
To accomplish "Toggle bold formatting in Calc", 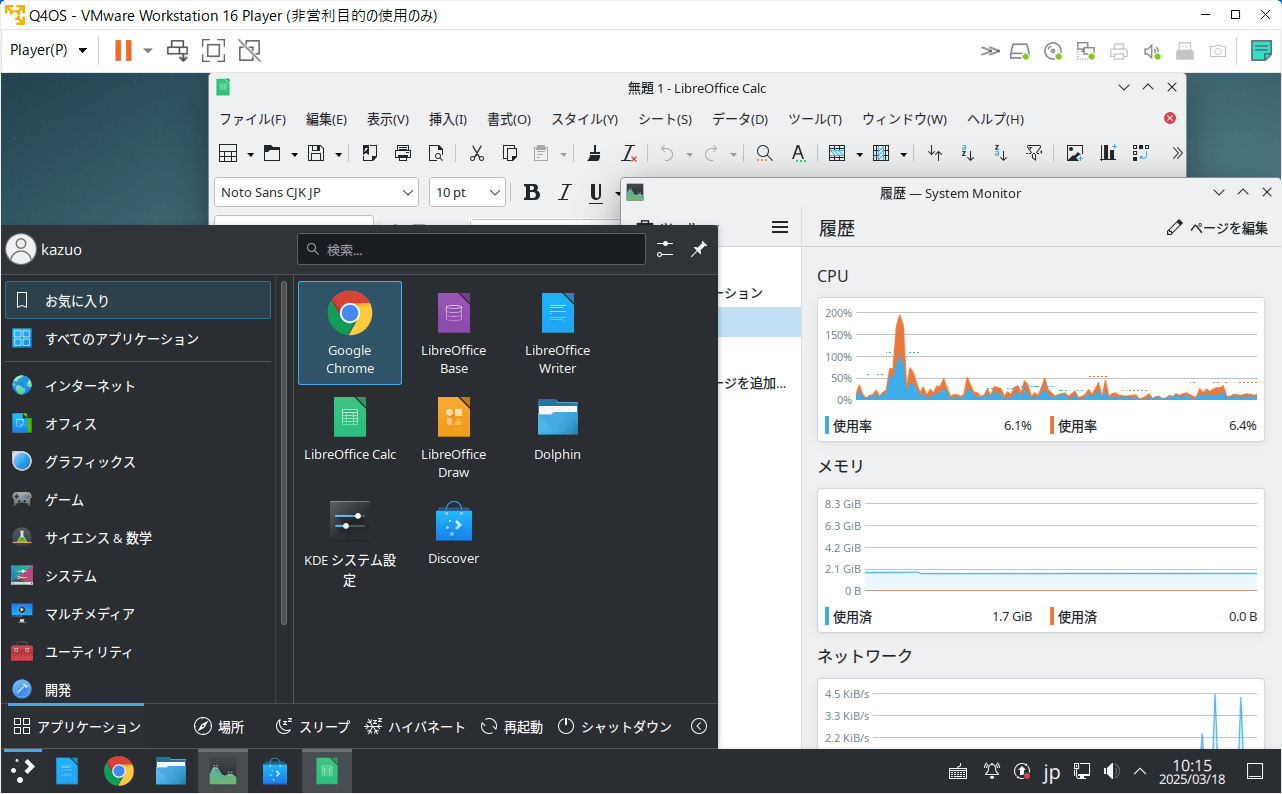I will 532,193.
